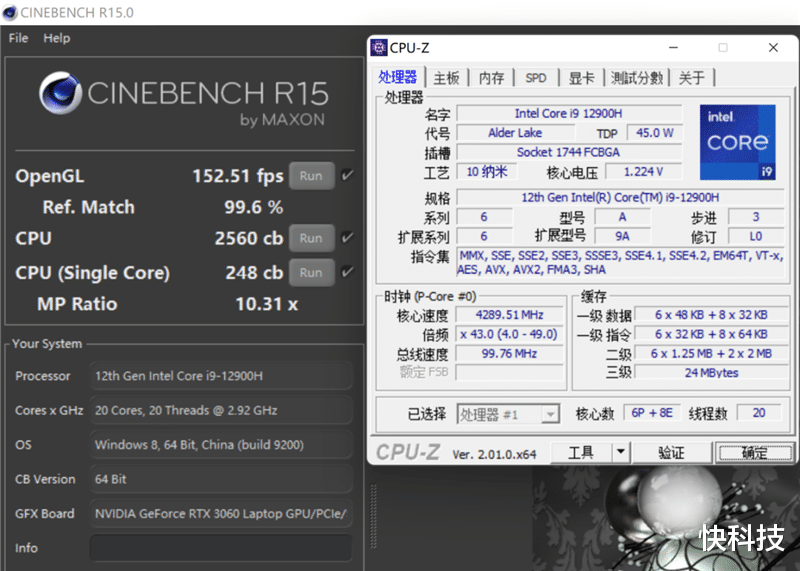The height and width of the screenshot is (571, 800).
Task: Click the Intel Core i9 logo badge
Action: [x=737, y=142]
